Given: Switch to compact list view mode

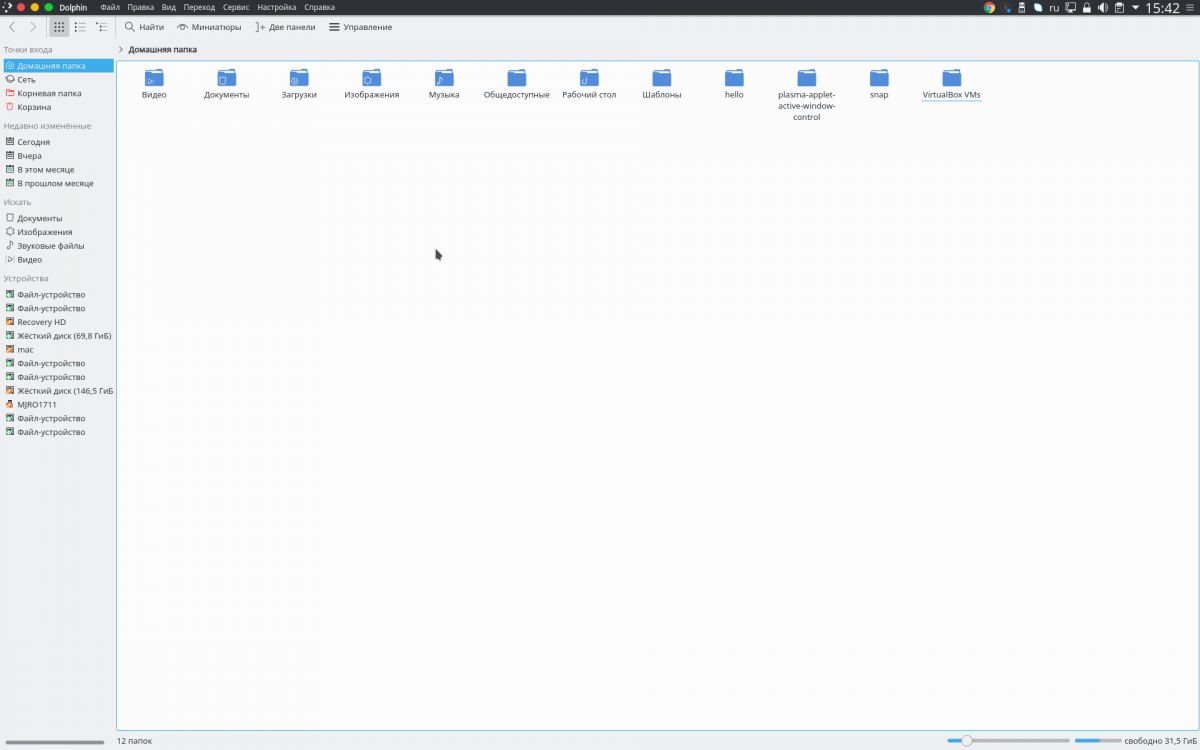Looking at the screenshot, I should (x=80, y=27).
